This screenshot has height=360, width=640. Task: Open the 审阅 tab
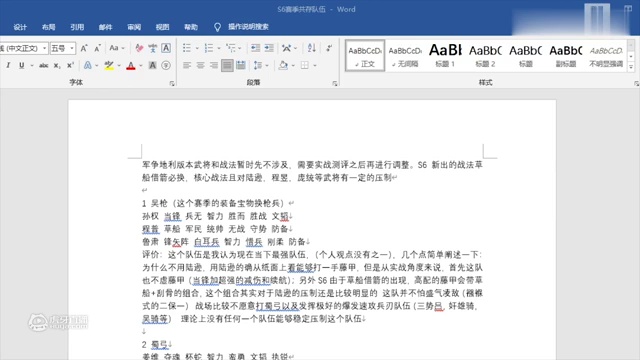pyautogui.click(x=134, y=27)
